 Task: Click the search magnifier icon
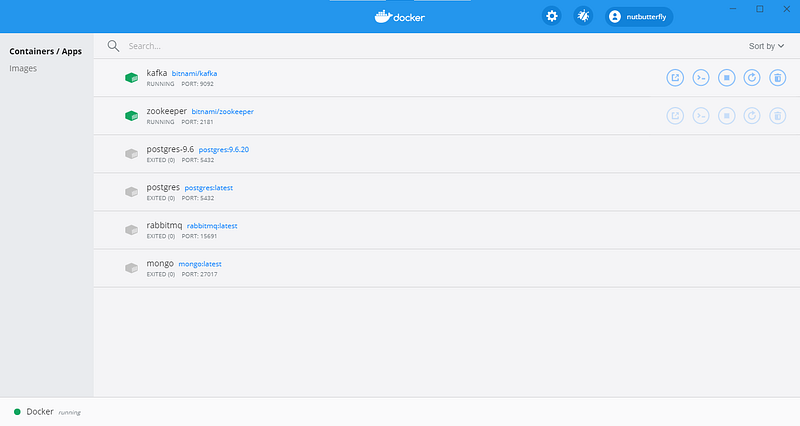113,46
